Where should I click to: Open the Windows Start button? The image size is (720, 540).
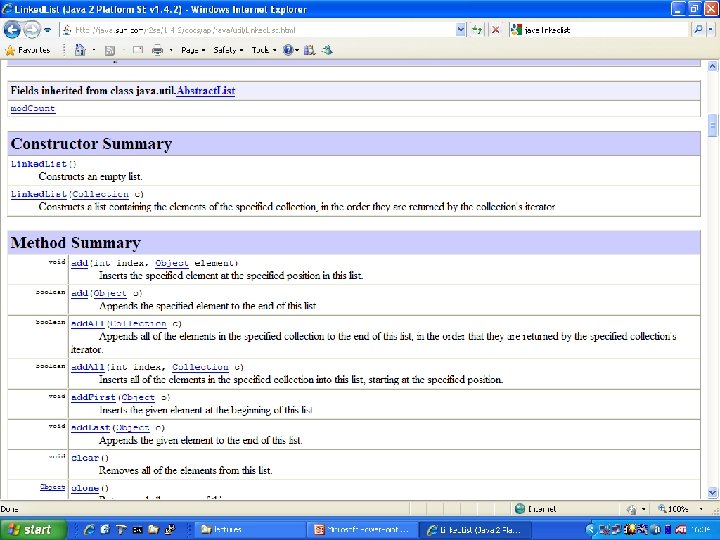[33, 529]
